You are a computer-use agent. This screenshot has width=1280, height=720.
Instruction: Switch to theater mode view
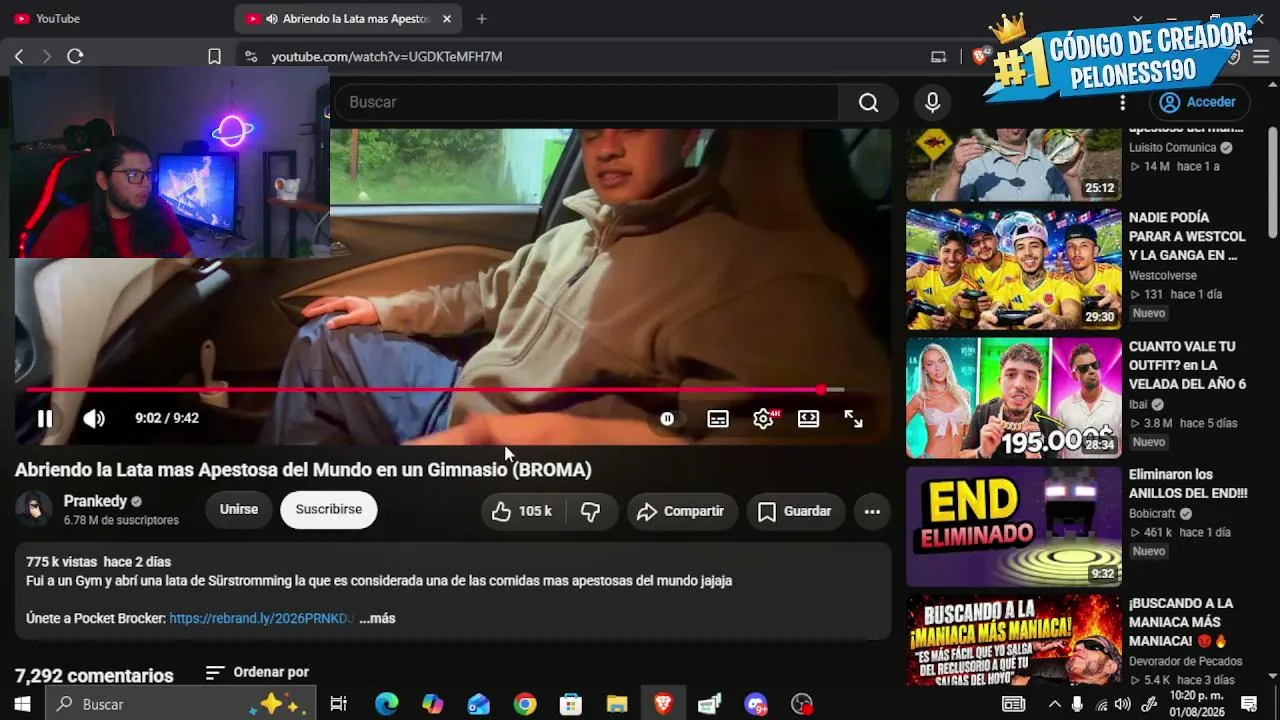pos(808,419)
